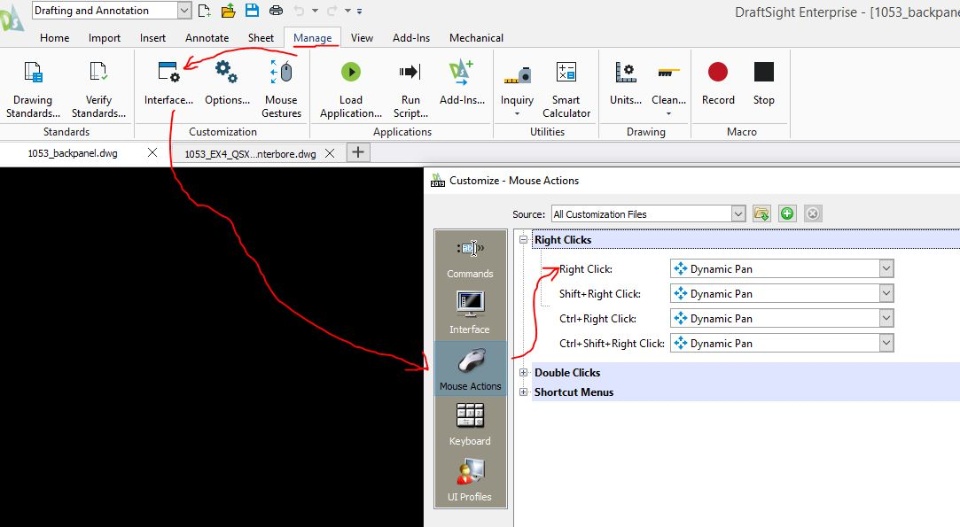
Task: Switch to 1053_EX4_QSX...nterbore.dwg tab
Action: [x=250, y=154]
